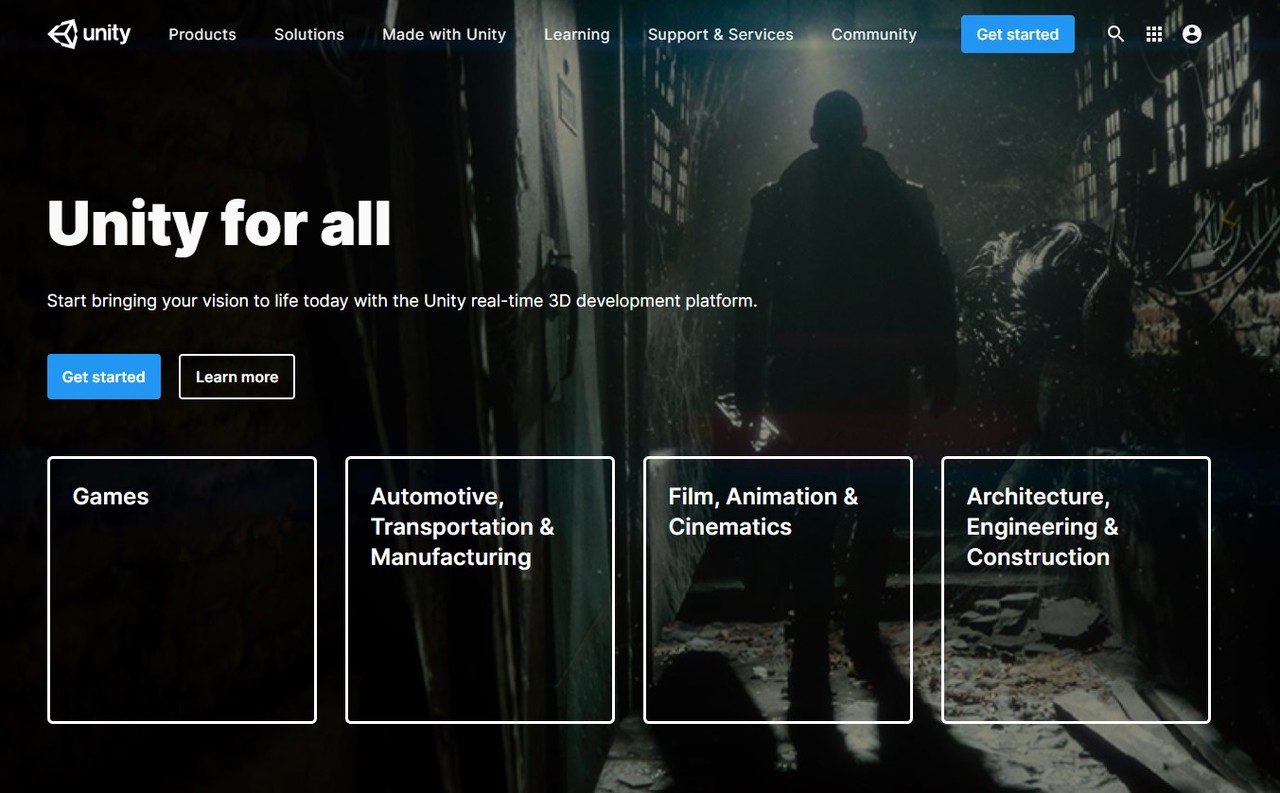Click the "Unity for all" headline

[219, 223]
